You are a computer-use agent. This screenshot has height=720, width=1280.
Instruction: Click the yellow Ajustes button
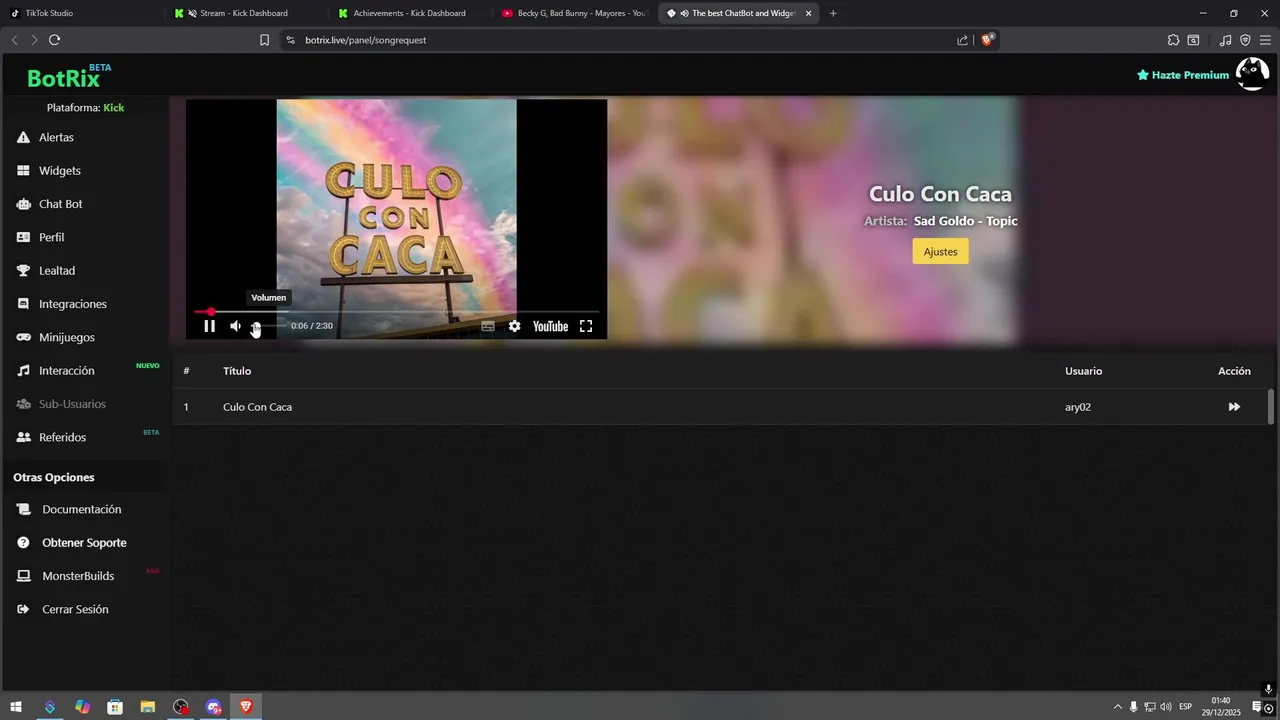pos(940,251)
